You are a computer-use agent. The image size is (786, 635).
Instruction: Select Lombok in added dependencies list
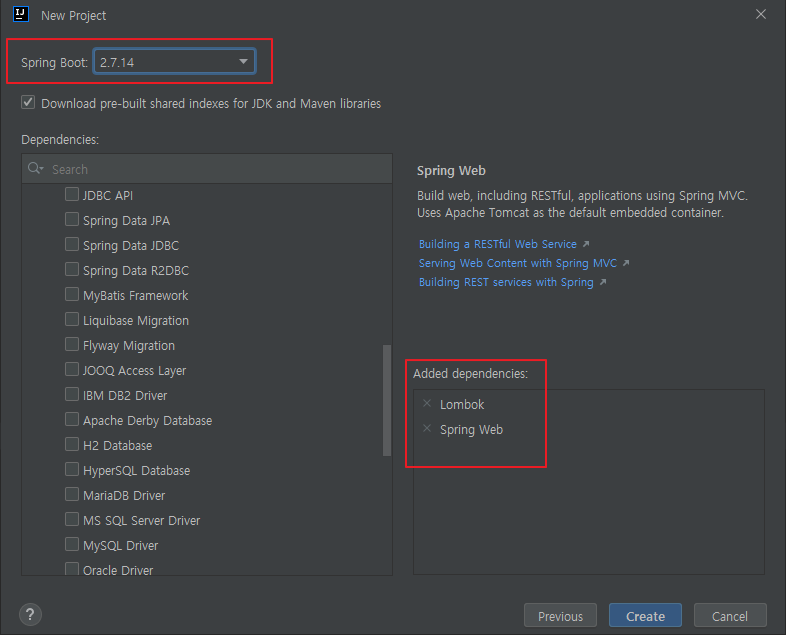462,404
